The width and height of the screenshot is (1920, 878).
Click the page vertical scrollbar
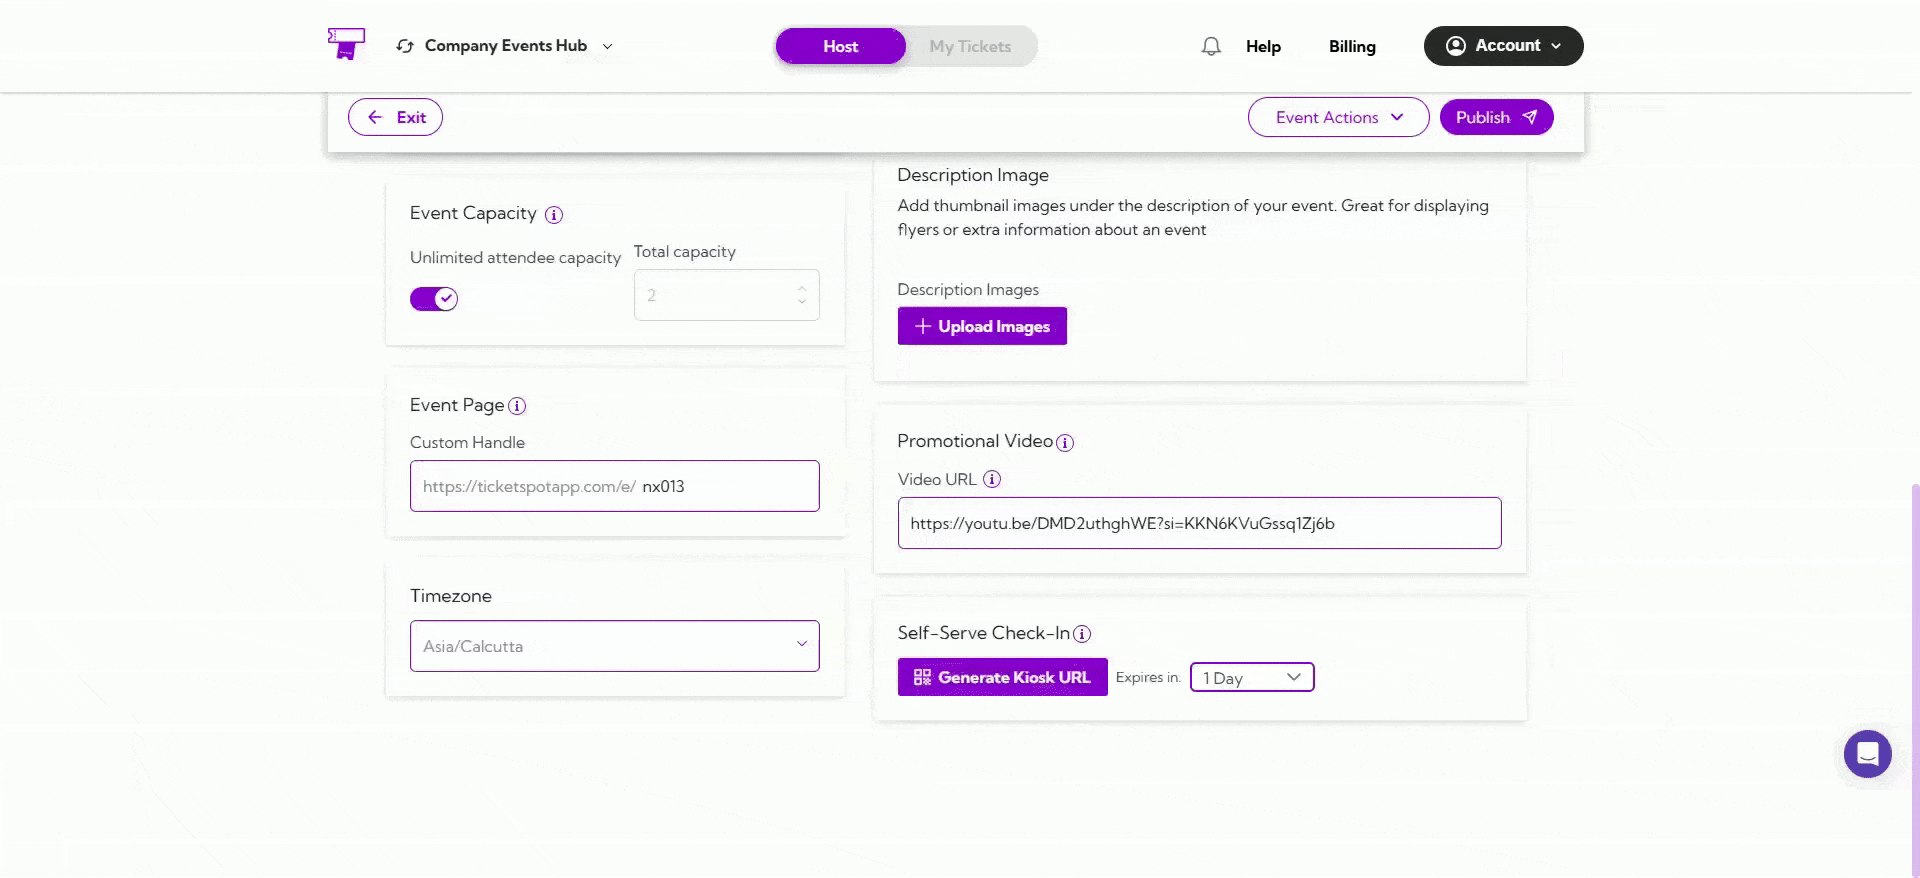click(x=1915, y=680)
